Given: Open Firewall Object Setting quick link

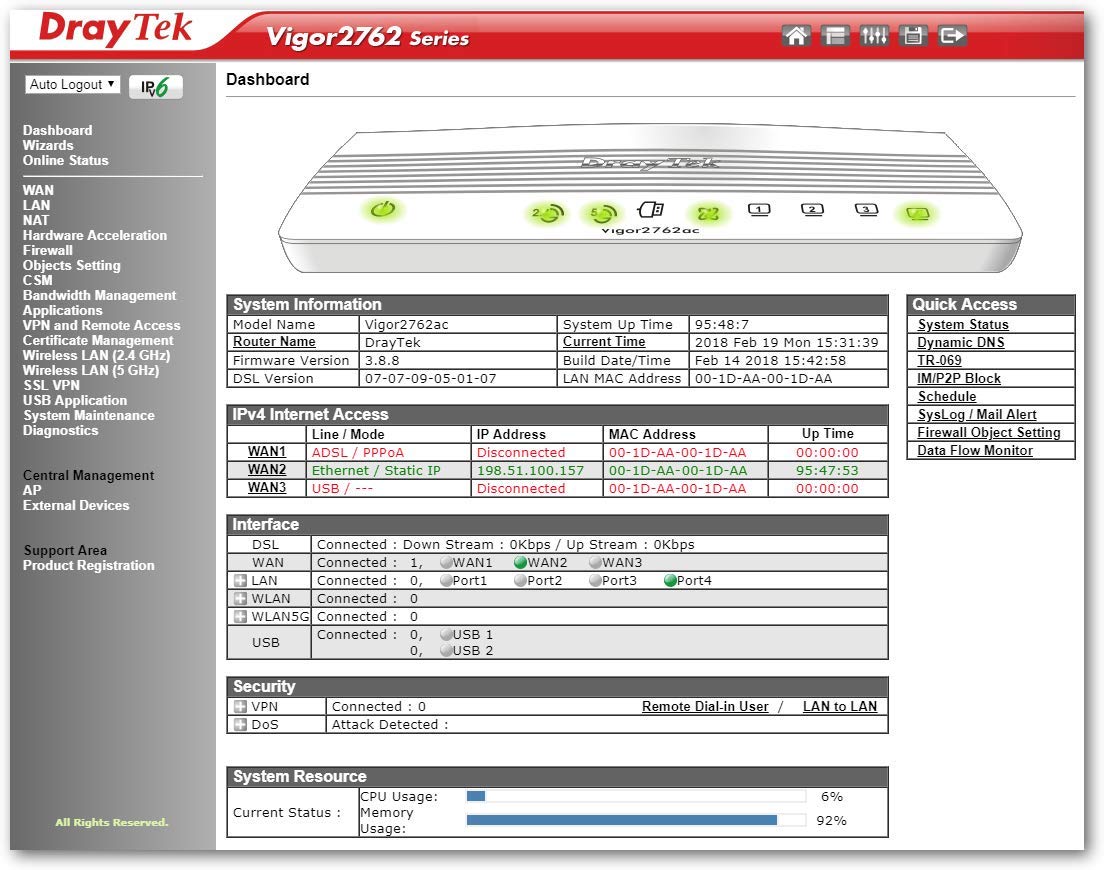Looking at the screenshot, I should point(989,432).
